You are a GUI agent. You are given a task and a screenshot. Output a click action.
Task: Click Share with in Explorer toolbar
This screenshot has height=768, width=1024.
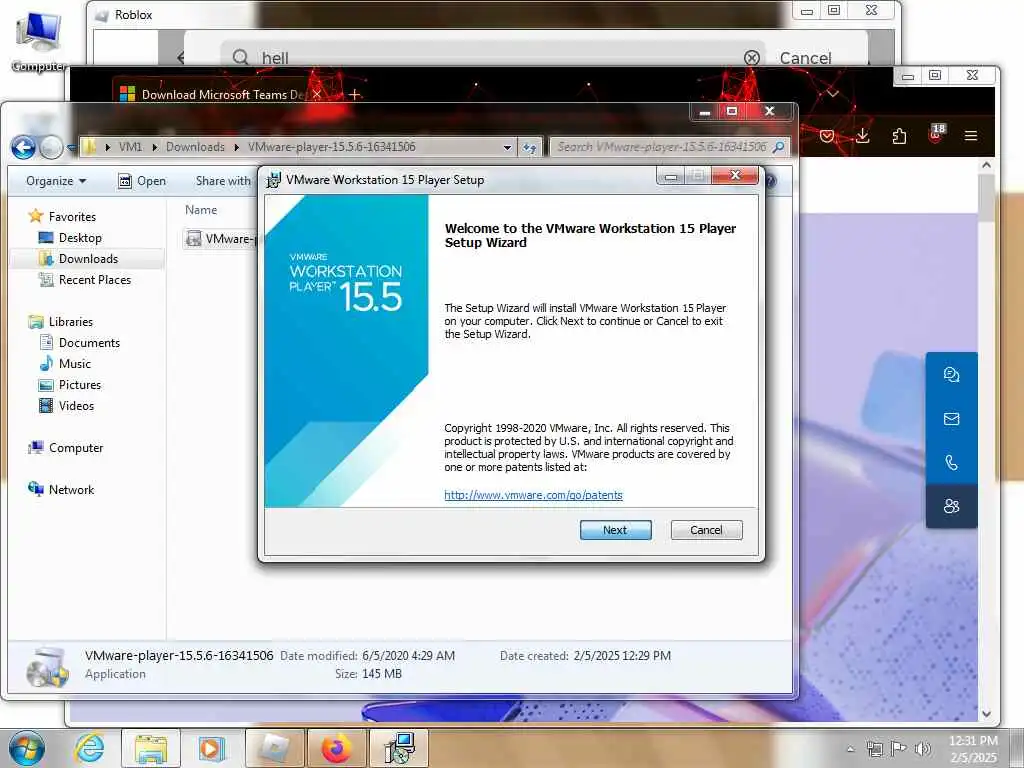pyautogui.click(x=223, y=181)
